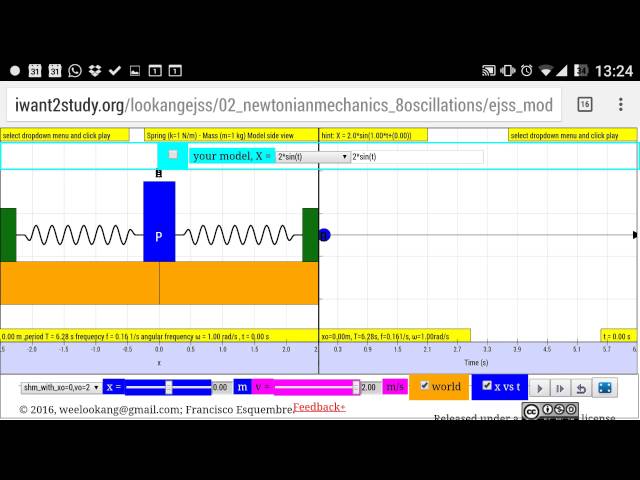Select the blue mass block P

tap(159, 222)
